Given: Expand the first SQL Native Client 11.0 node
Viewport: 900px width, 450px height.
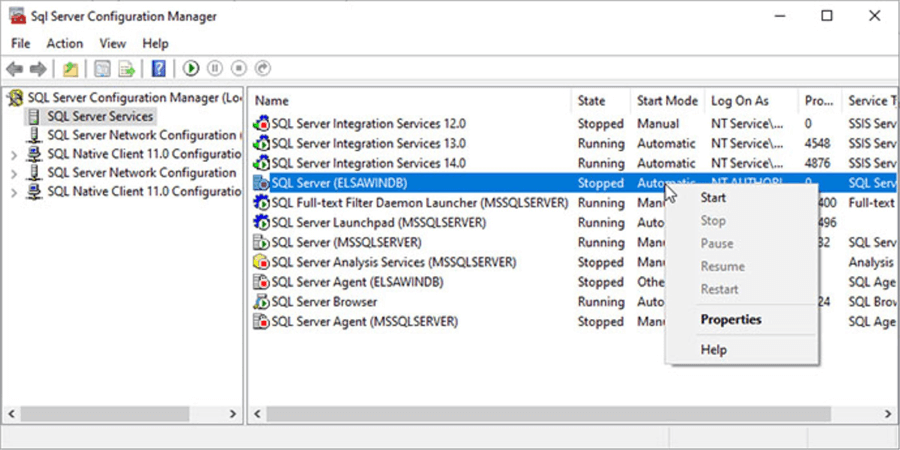Looking at the screenshot, I should pyautogui.click(x=14, y=154).
